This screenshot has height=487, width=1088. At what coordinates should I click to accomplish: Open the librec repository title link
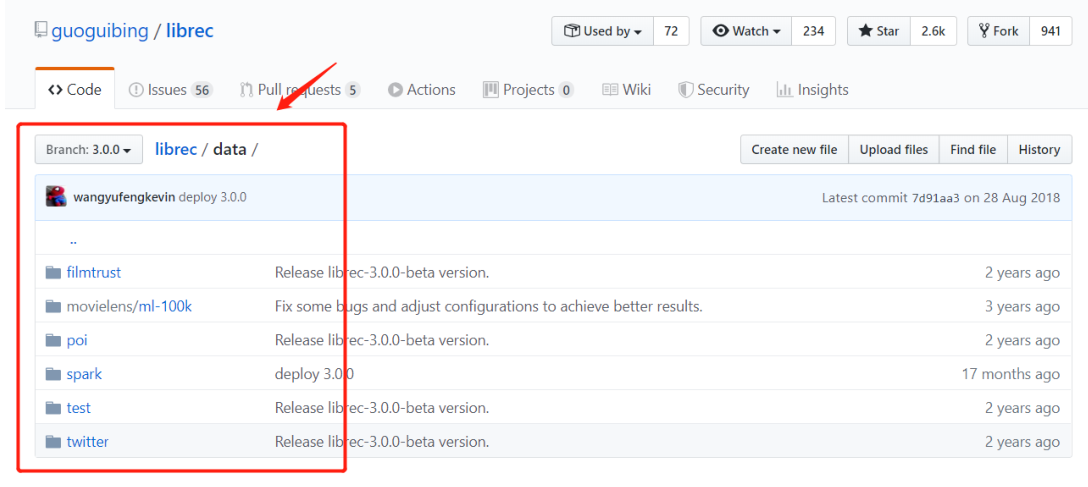click(189, 31)
